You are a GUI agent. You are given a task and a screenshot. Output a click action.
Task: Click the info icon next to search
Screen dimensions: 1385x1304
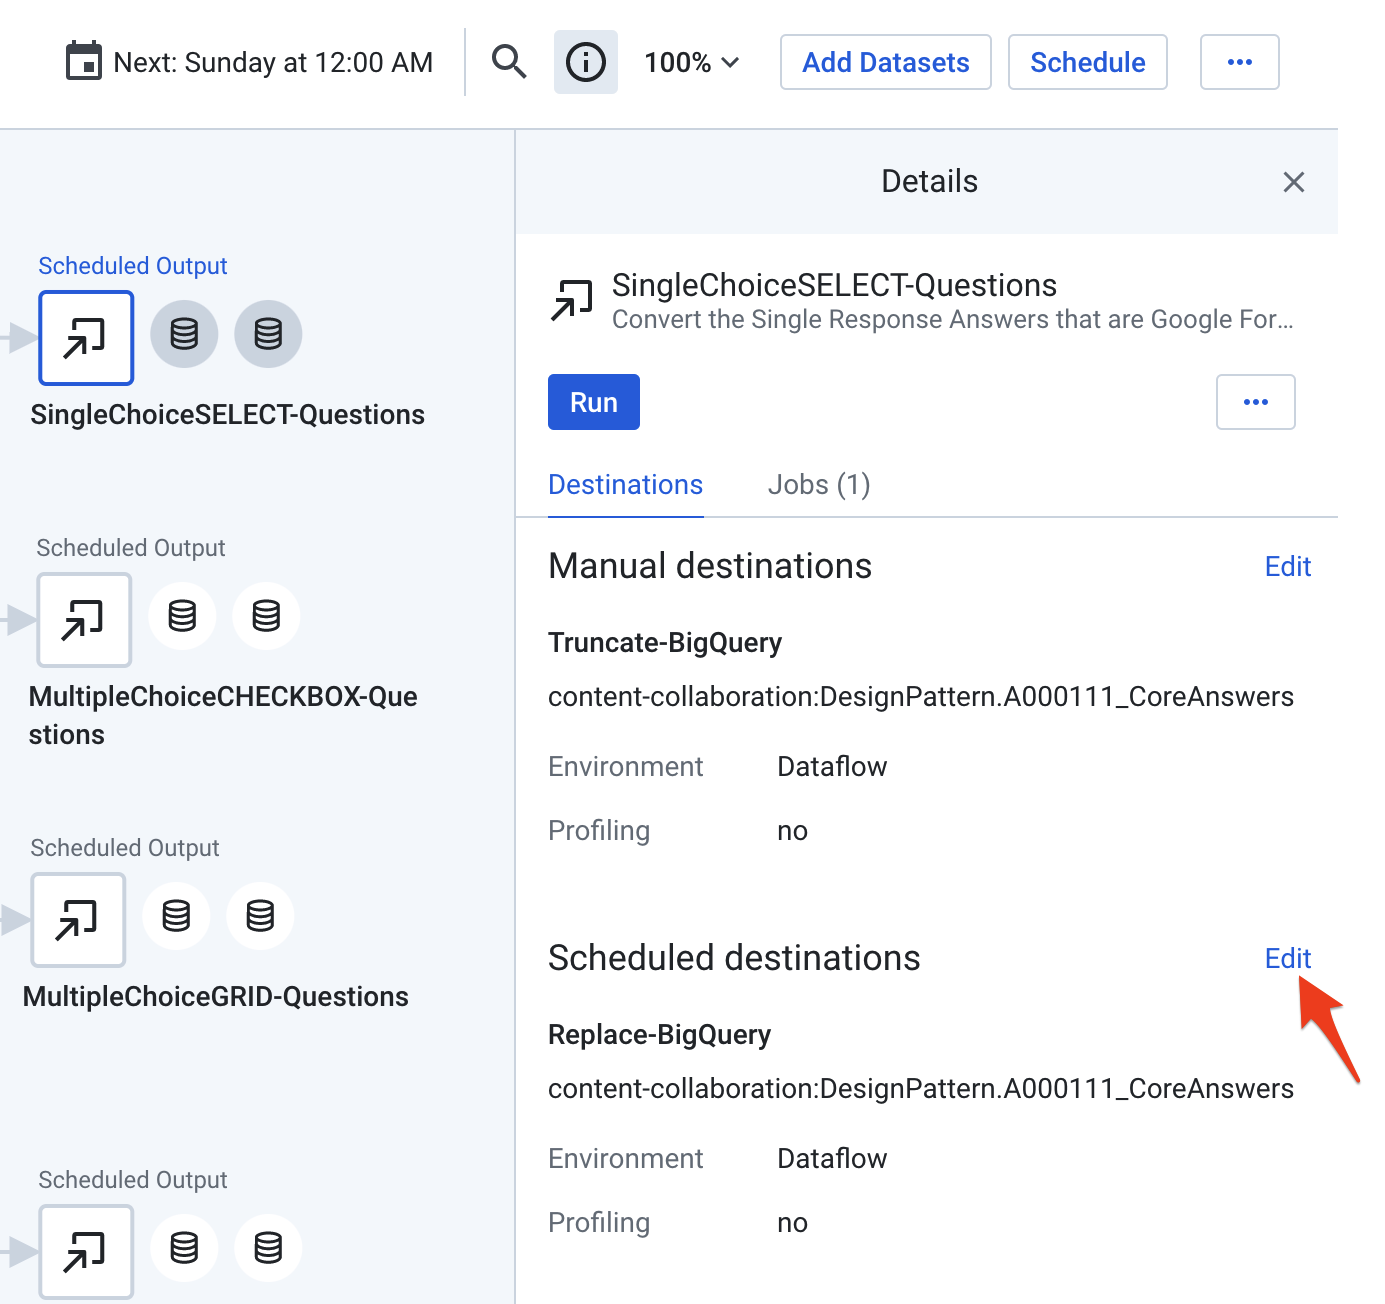585,62
